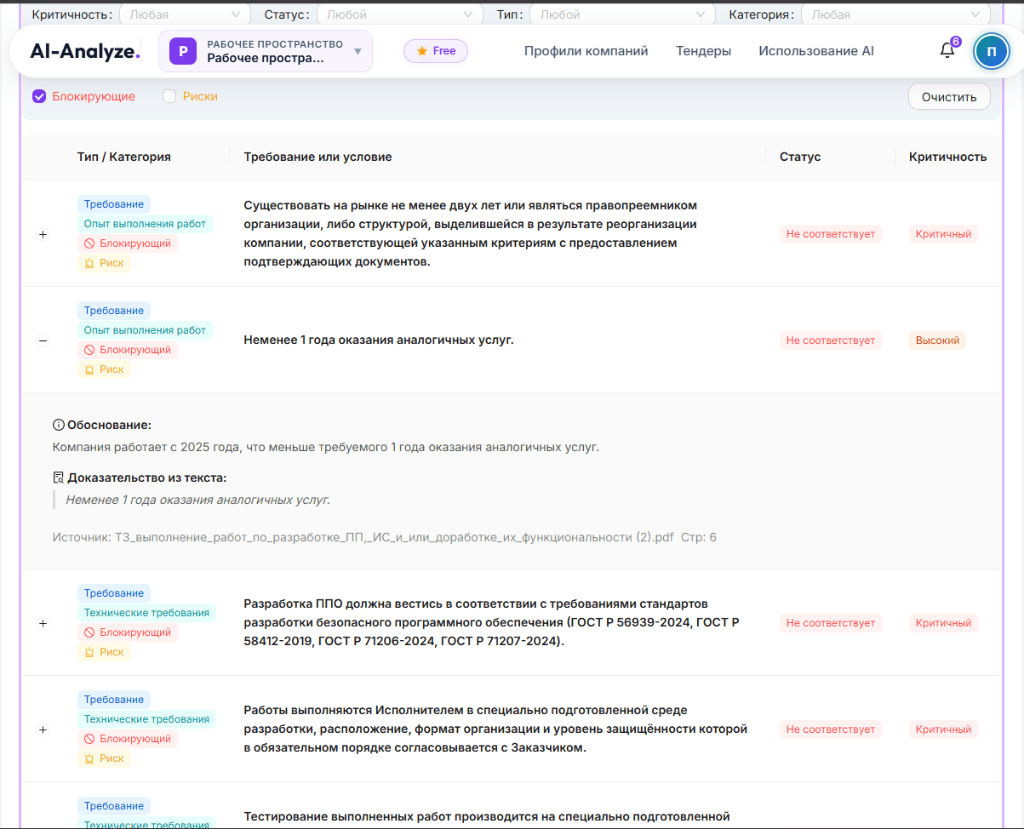The image size is (1024, 829).
Task: Click the Требование или условие column header
Action: tap(317, 157)
